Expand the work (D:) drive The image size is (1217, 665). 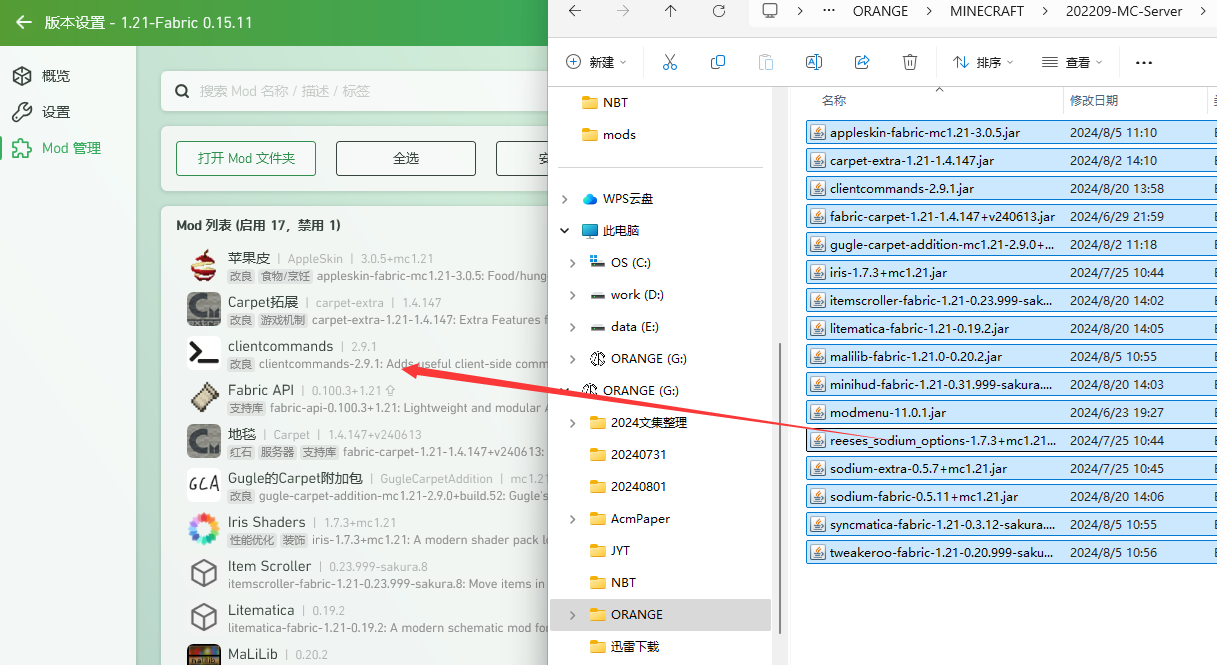tap(572, 295)
